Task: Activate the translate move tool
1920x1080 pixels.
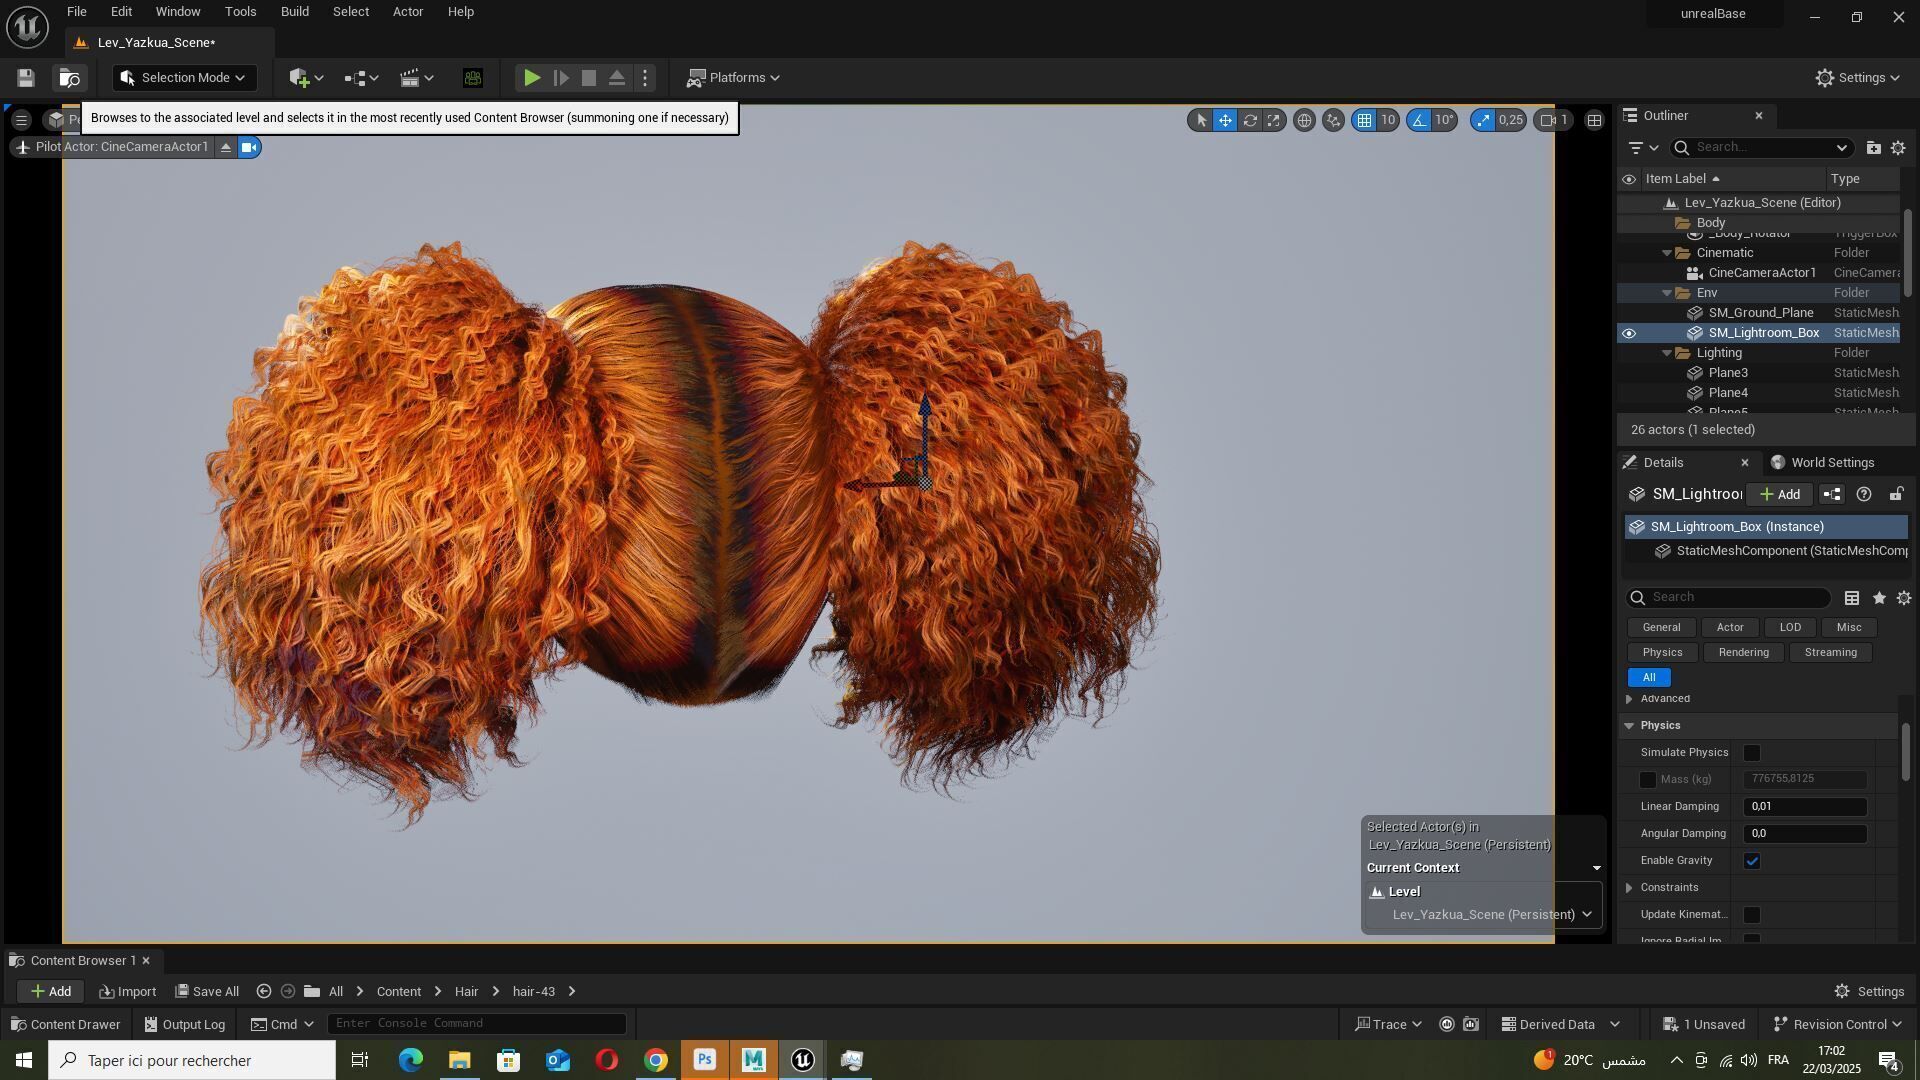Action: pyautogui.click(x=1225, y=120)
